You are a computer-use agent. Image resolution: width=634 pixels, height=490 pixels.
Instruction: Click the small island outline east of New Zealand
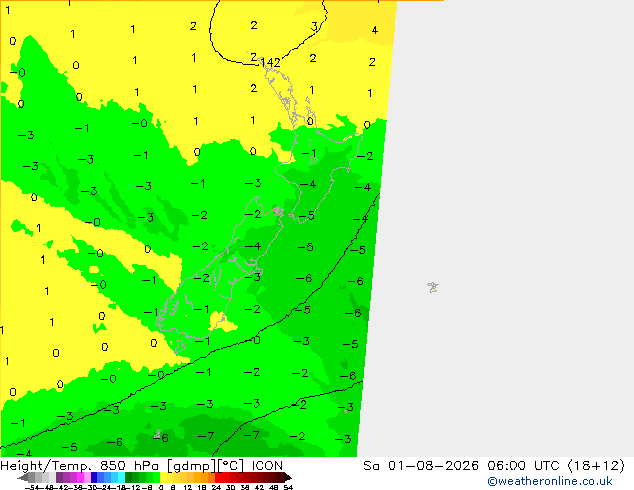[x=433, y=287]
